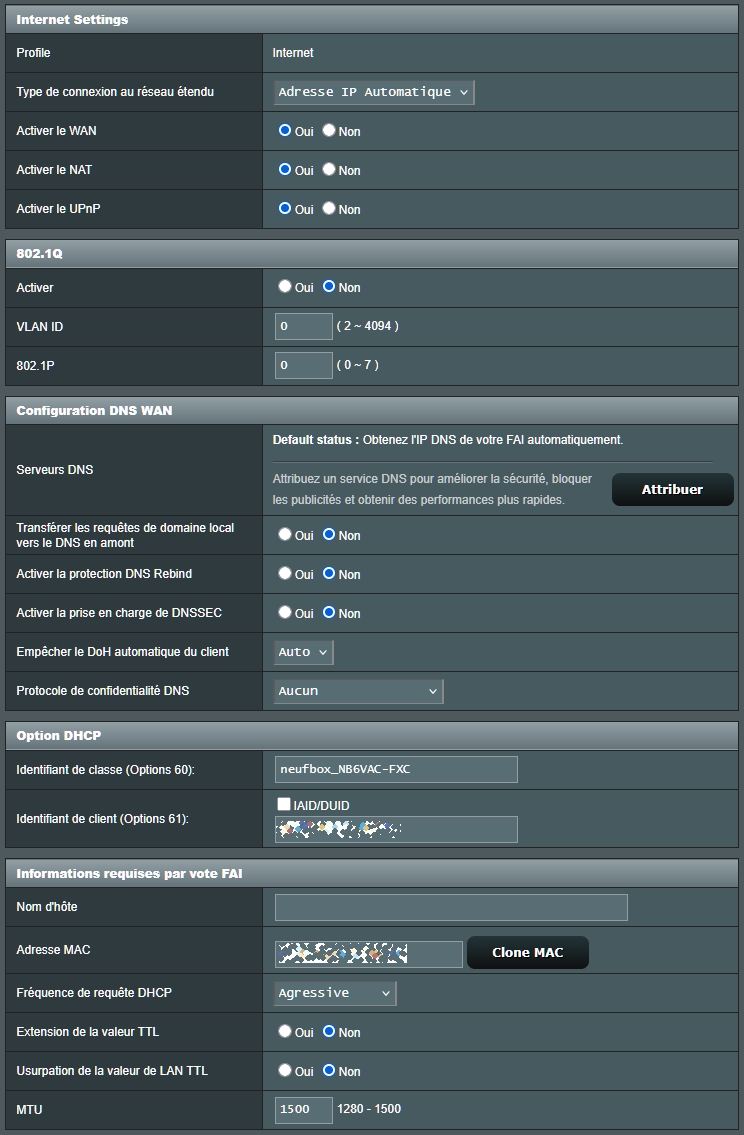
Task: Click the Nom d'hôte text field
Action: coord(451,907)
